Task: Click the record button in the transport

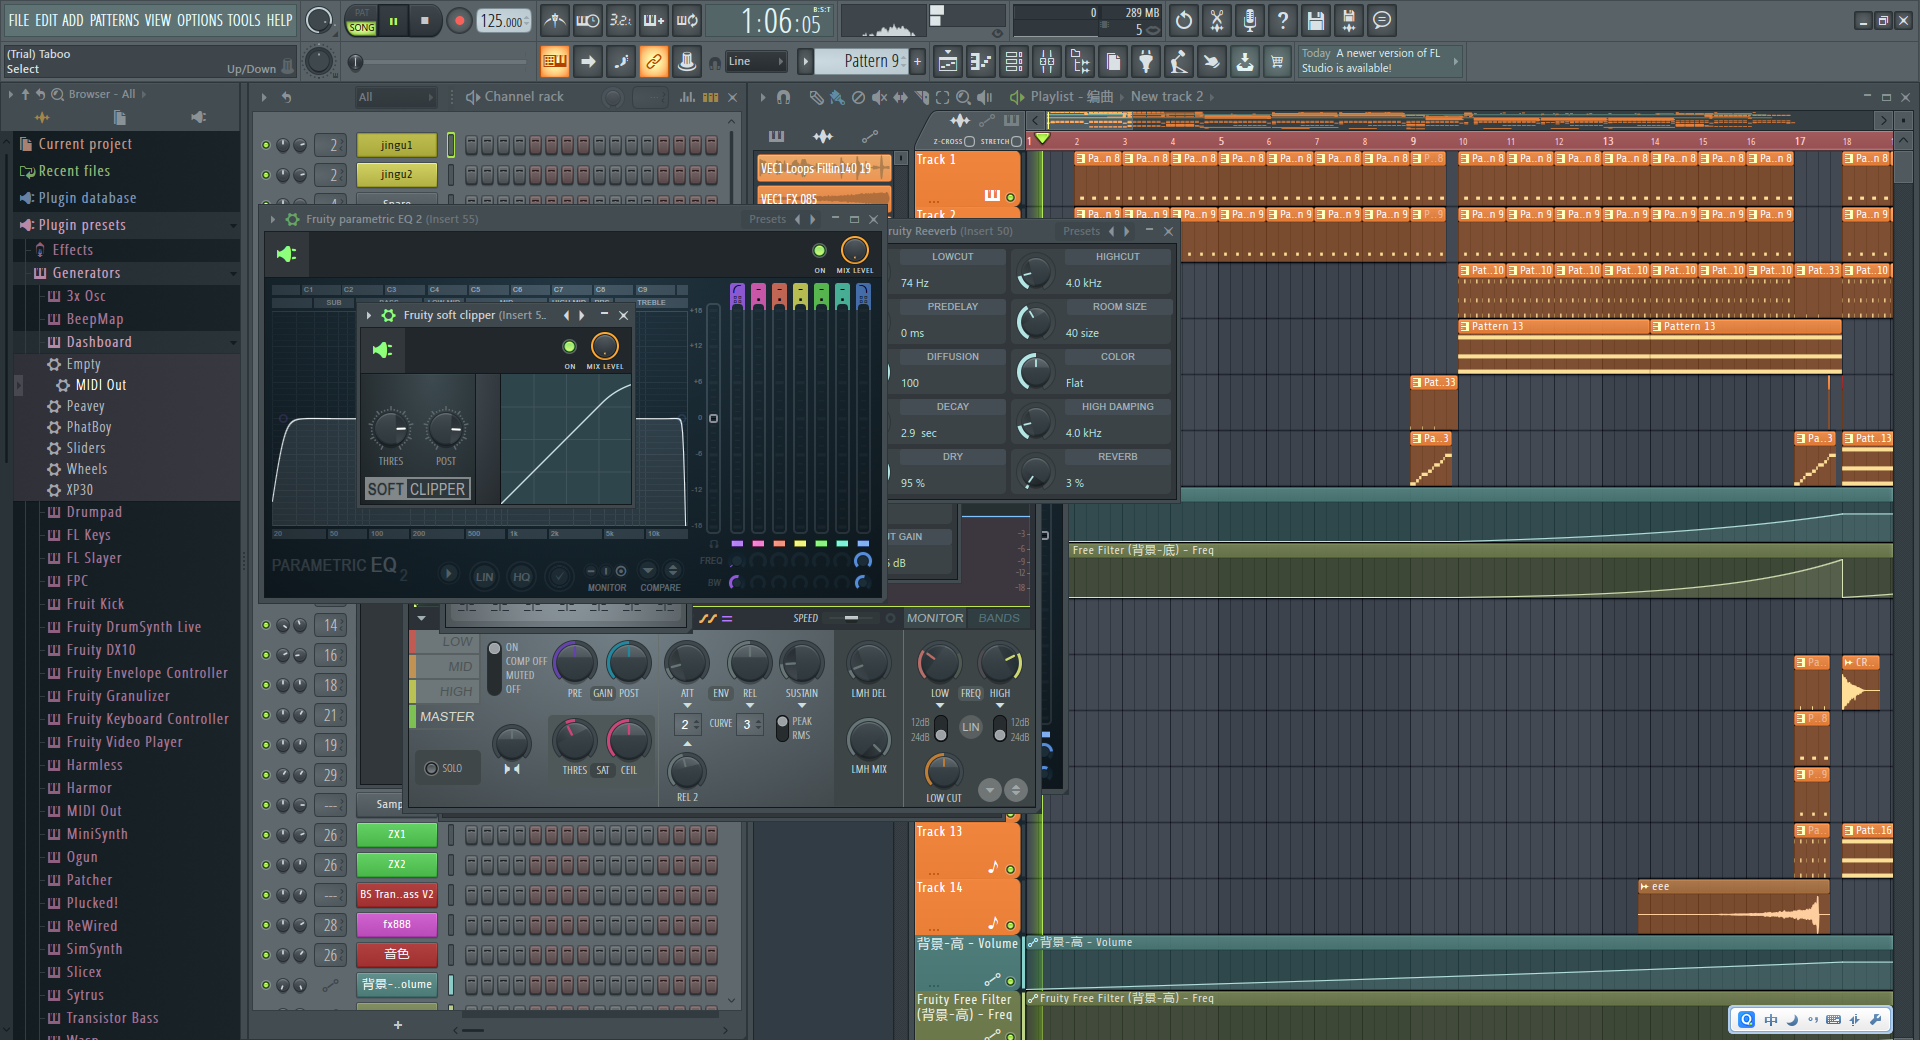Action: point(459,21)
